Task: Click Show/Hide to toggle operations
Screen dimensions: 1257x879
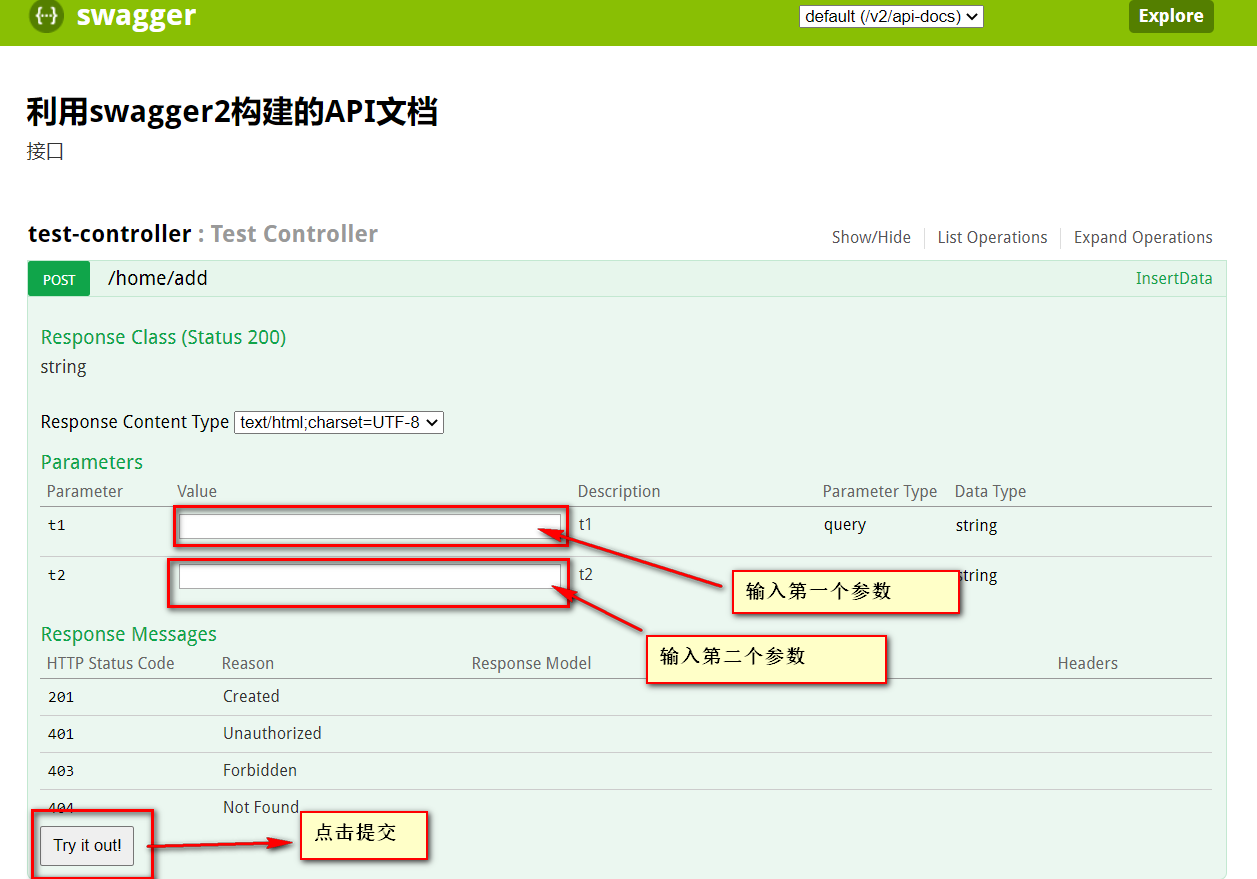Action: (x=871, y=237)
